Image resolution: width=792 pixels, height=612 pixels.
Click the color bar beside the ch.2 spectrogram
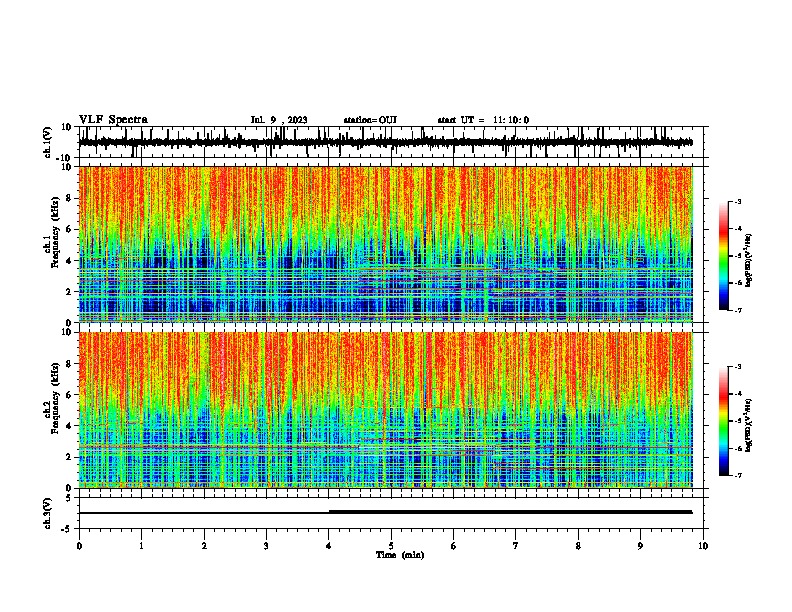[724, 421]
